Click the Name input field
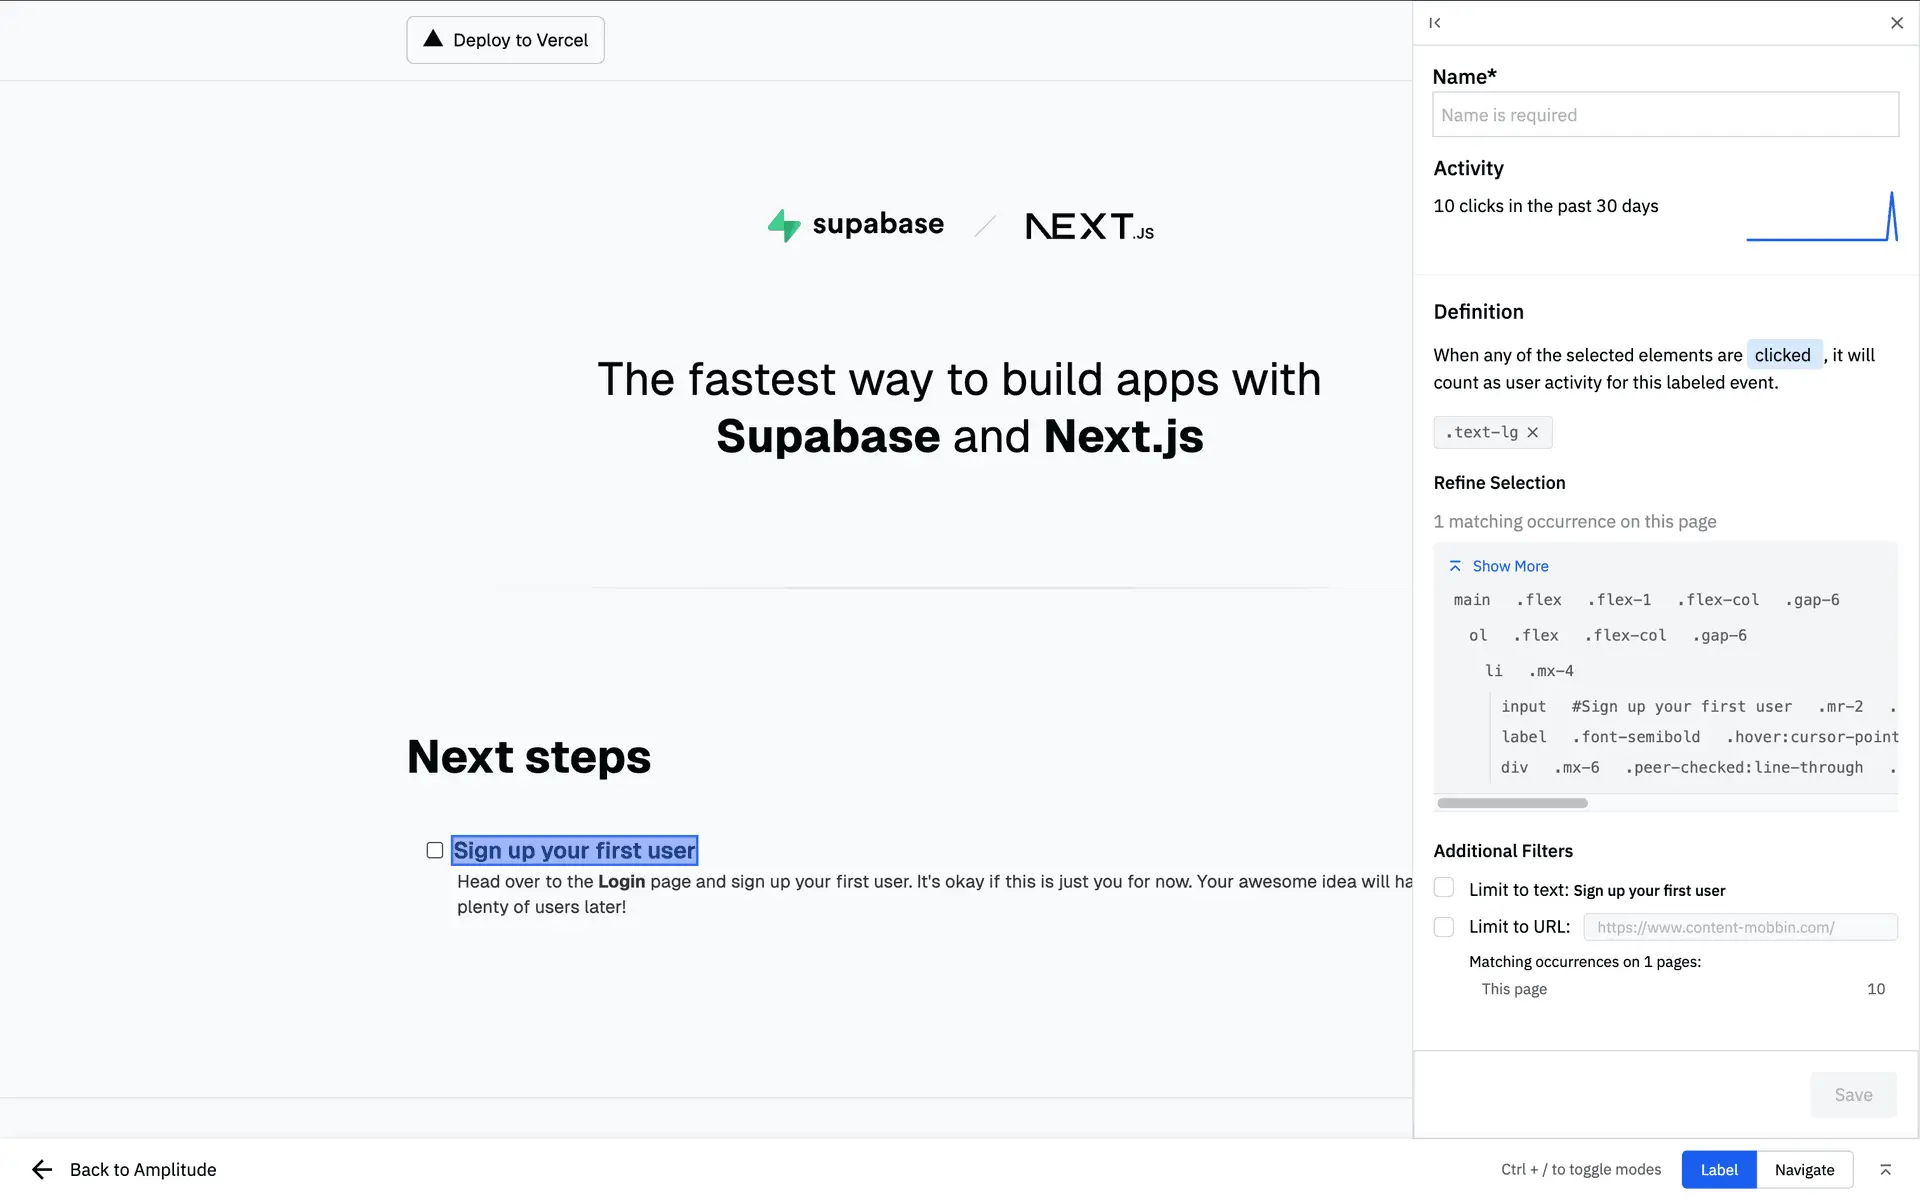Viewport: 1920px width, 1200px height. click(1665, 115)
